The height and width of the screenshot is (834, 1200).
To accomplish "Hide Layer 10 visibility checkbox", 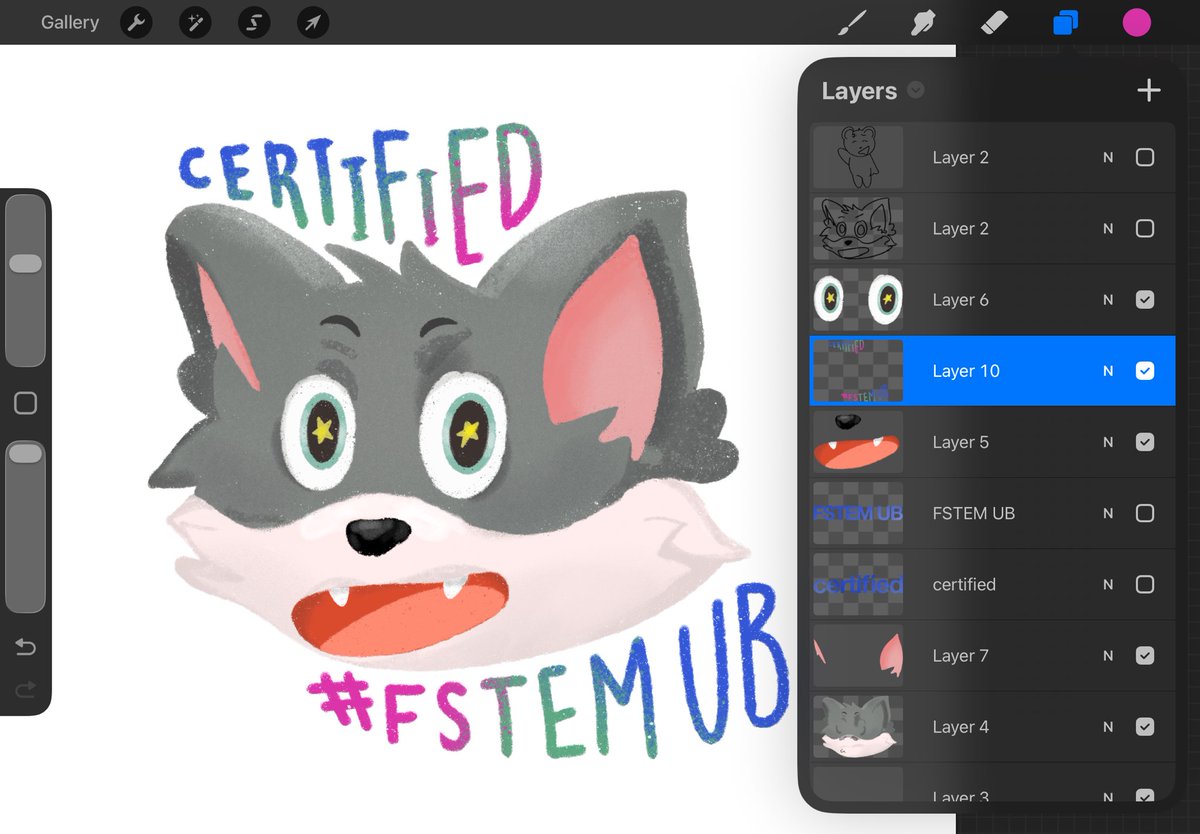I will tap(1145, 371).
